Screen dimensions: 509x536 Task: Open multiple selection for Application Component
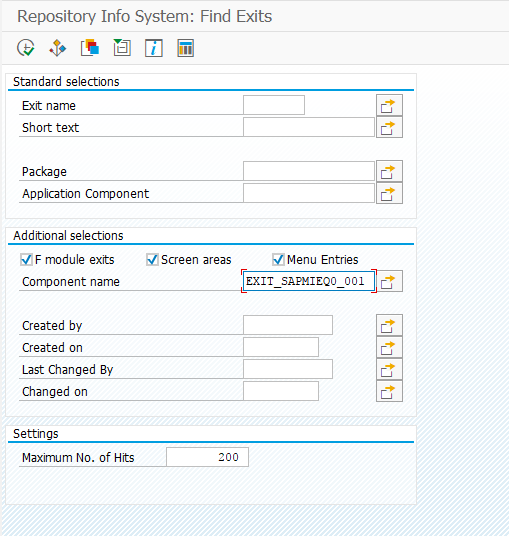tap(389, 193)
